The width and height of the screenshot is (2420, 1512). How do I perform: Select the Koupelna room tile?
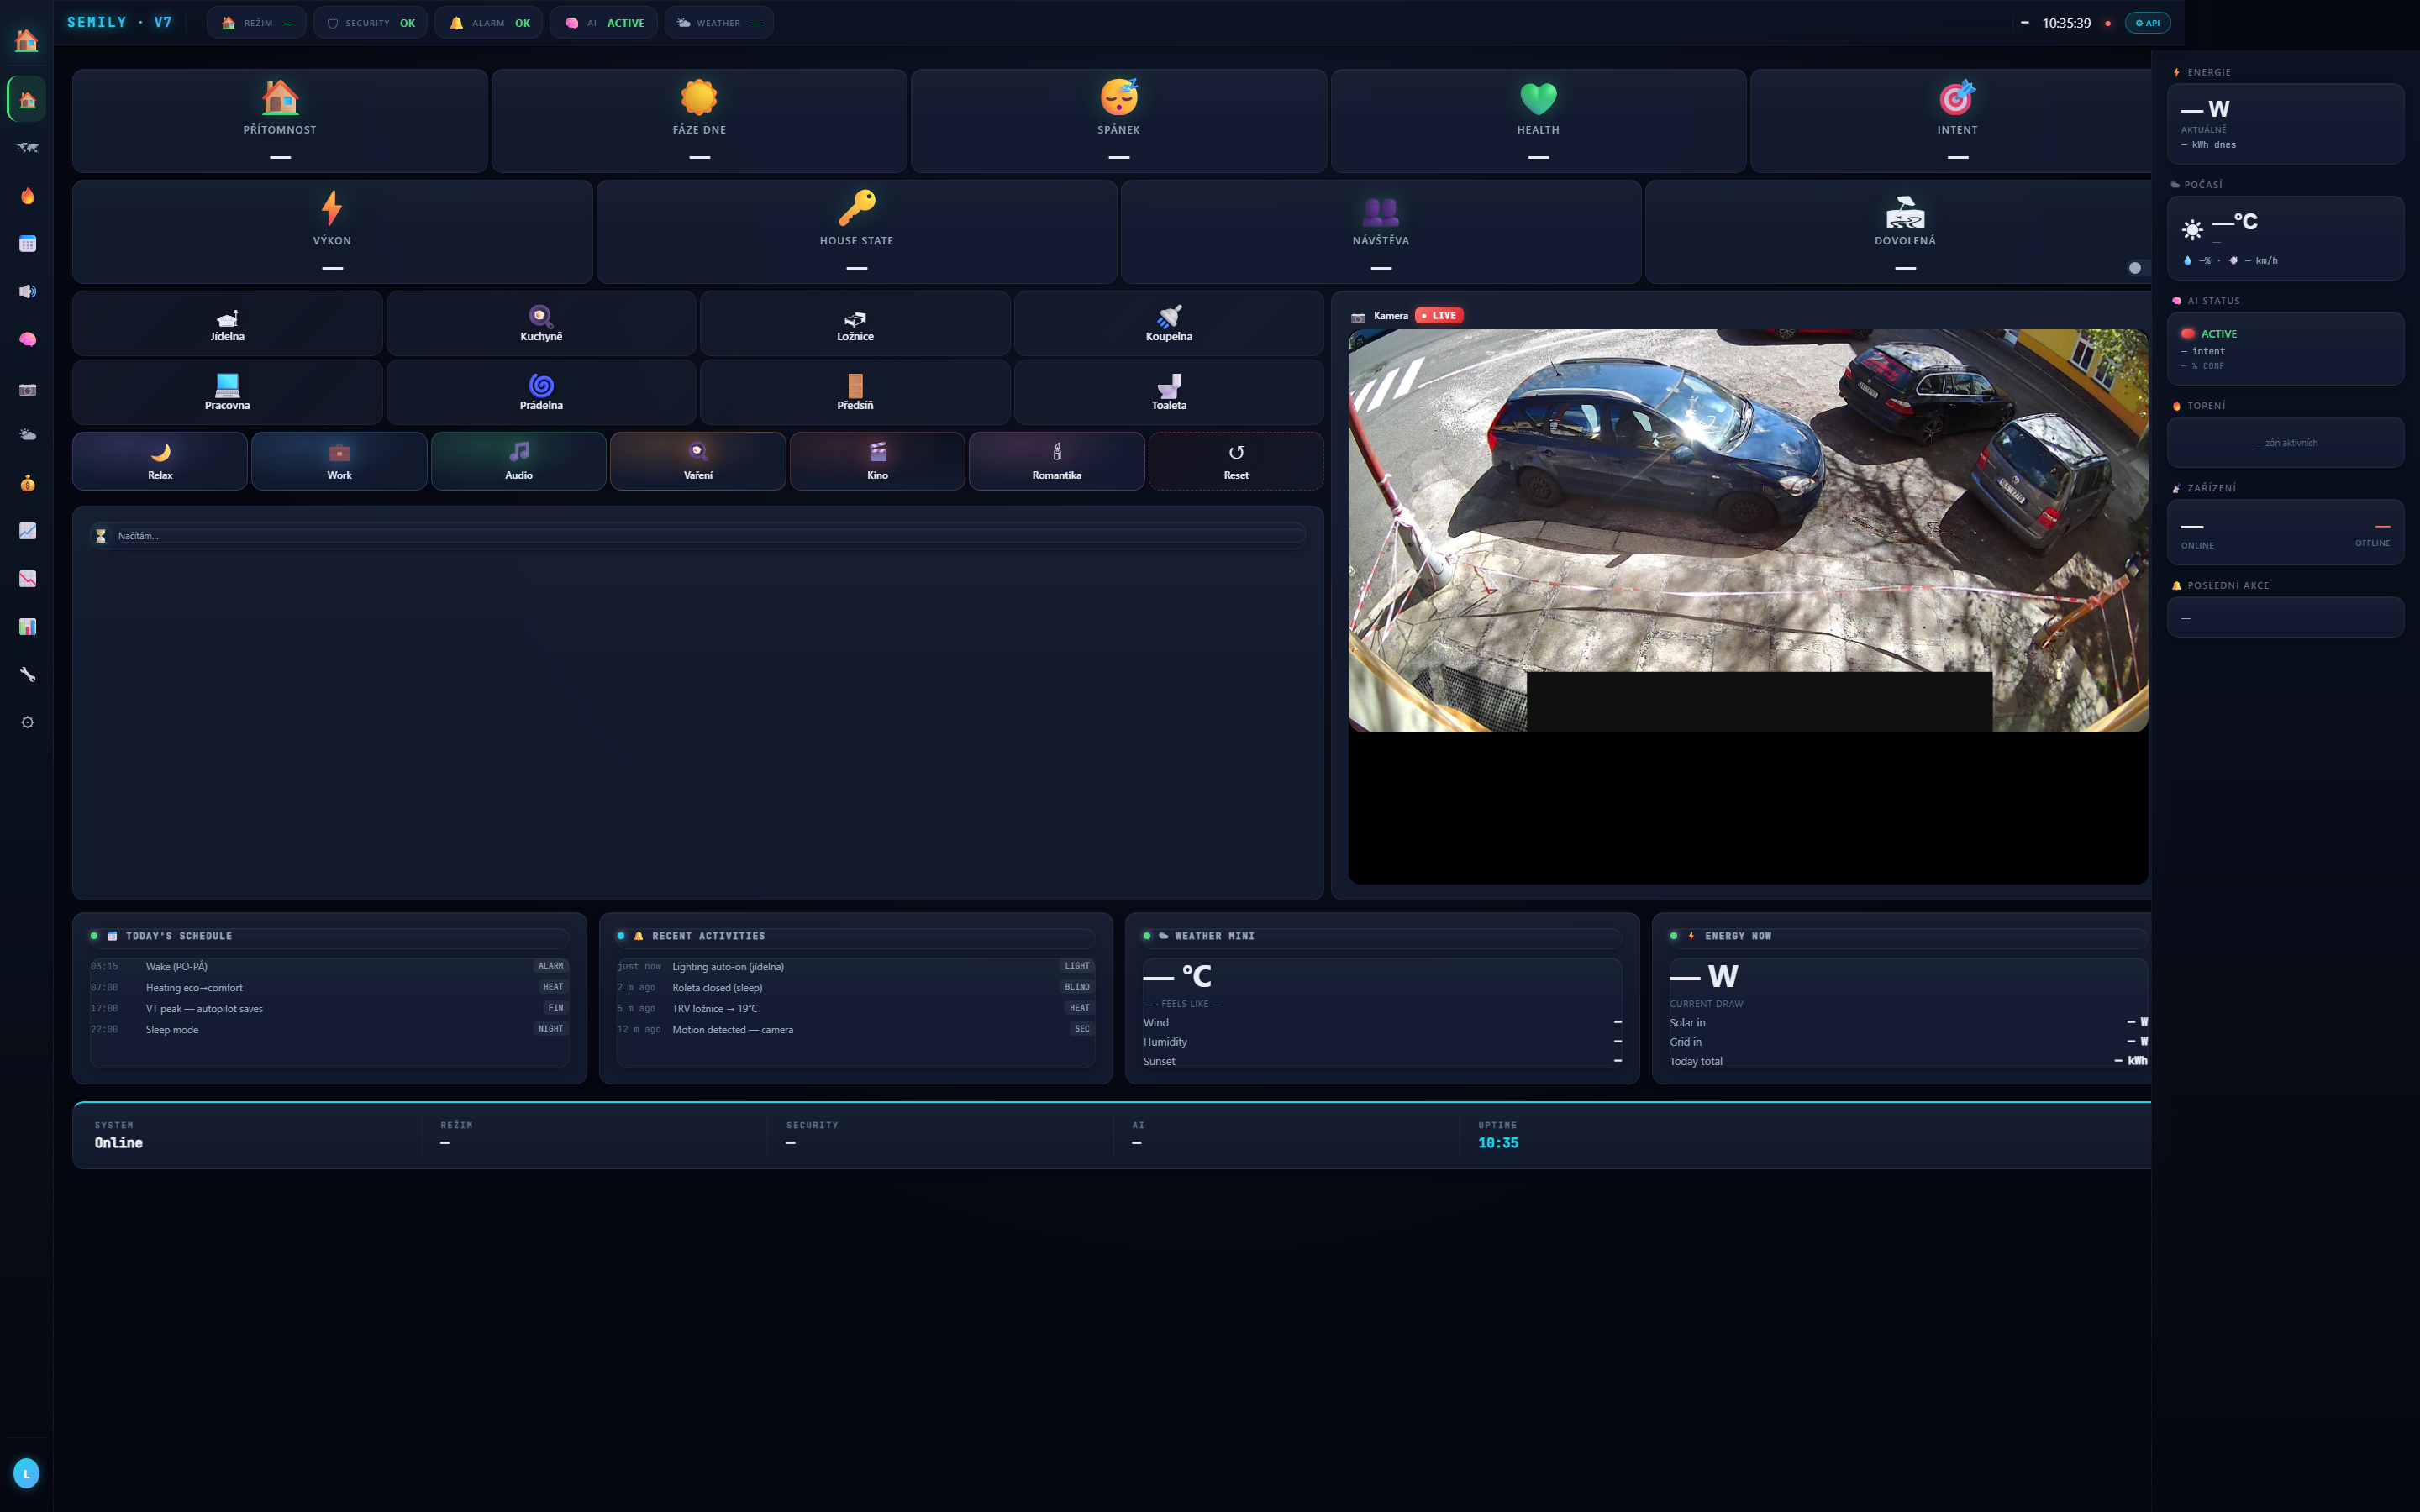pyautogui.click(x=1169, y=324)
